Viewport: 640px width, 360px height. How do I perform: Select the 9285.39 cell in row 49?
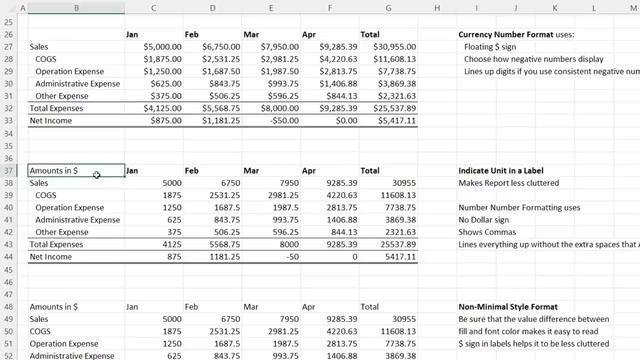(330, 319)
